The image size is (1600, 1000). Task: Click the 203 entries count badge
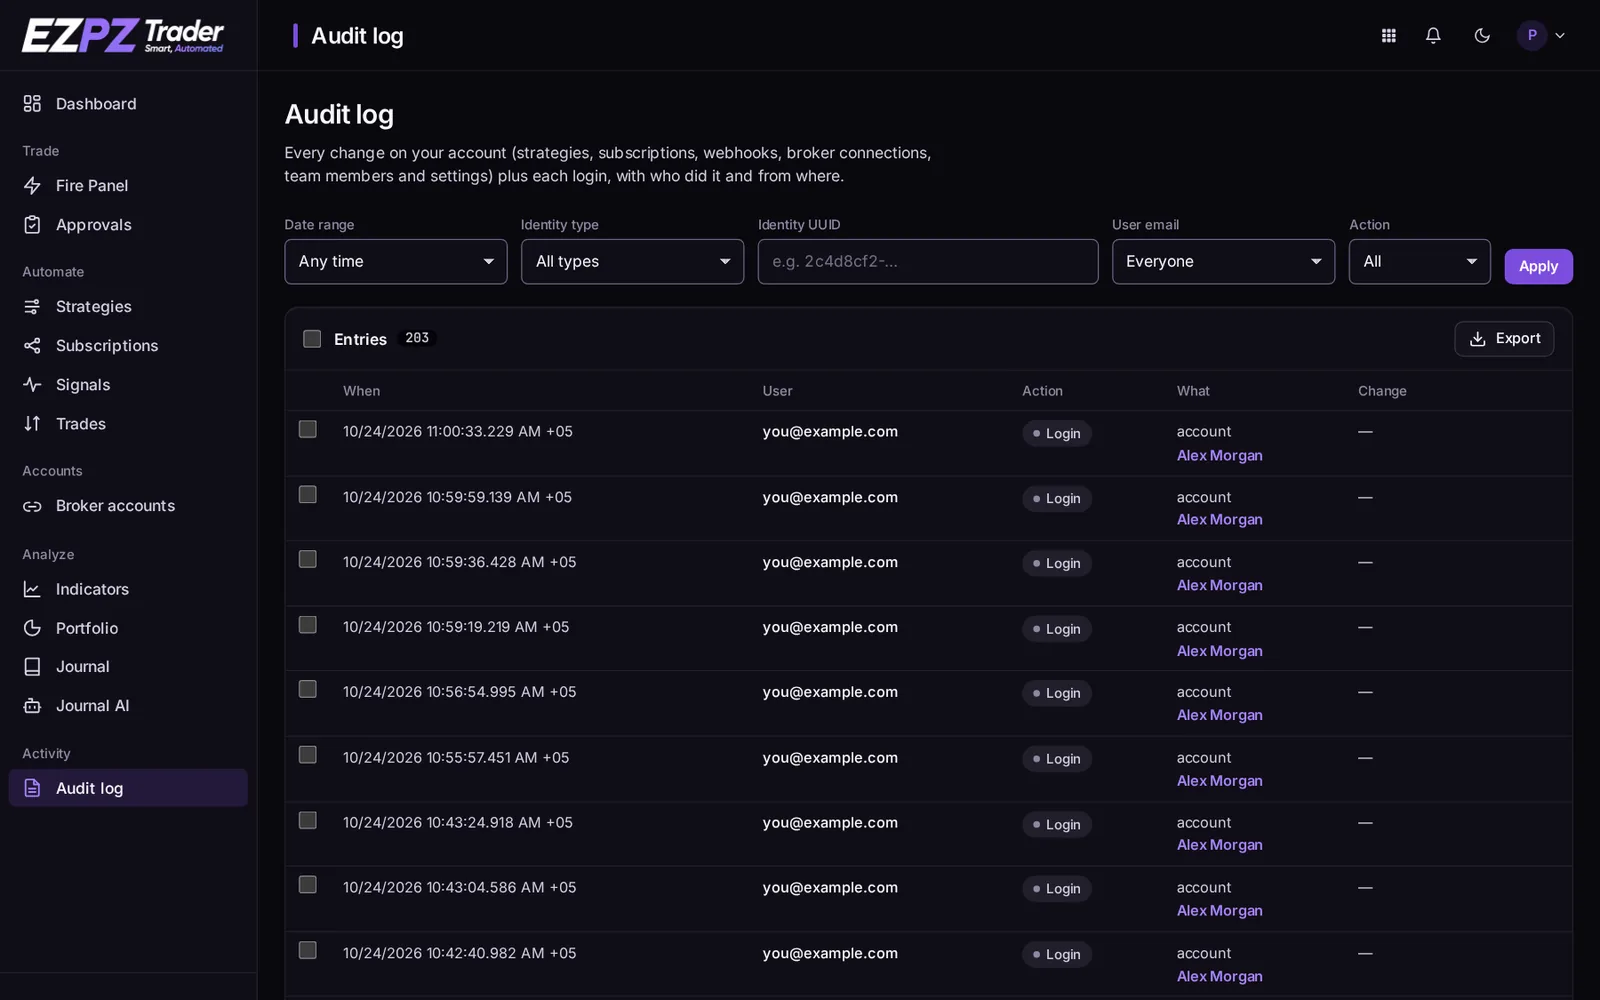(x=417, y=338)
